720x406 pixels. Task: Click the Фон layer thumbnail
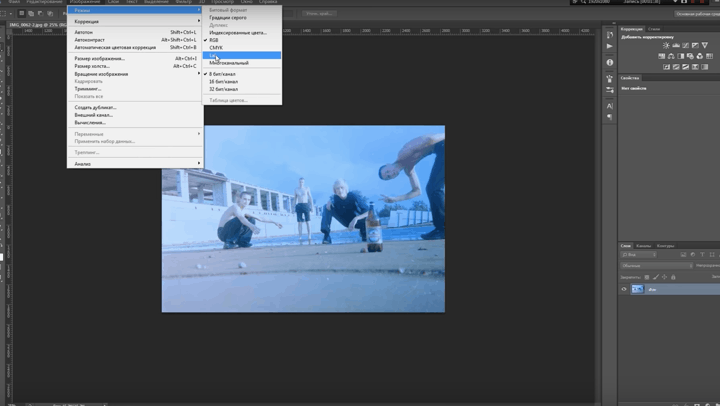pyautogui.click(x=637, y=289)
